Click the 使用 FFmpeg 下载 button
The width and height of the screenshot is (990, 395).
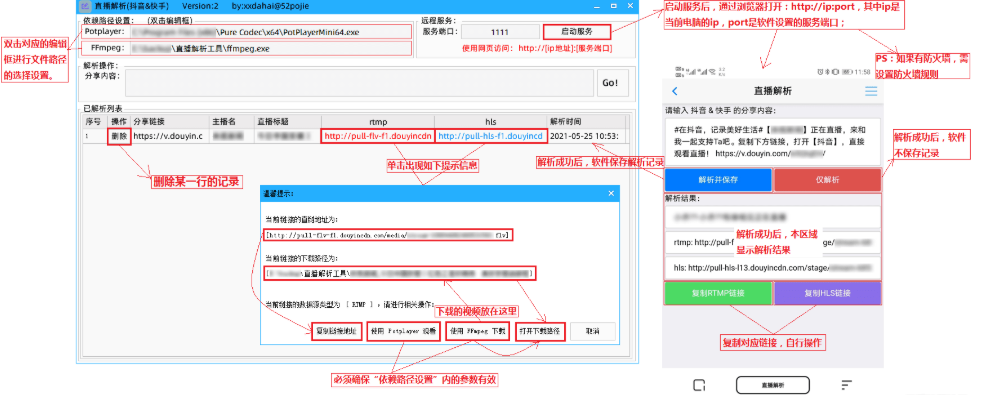tap(477, 331)
